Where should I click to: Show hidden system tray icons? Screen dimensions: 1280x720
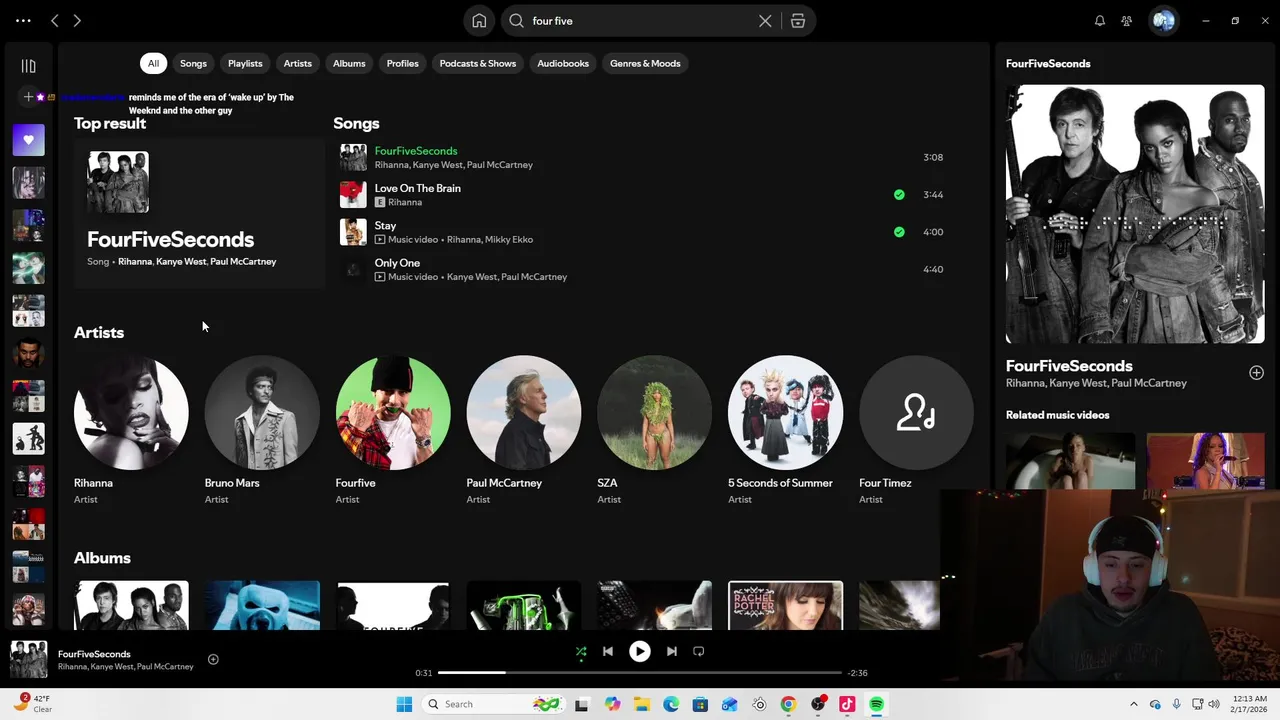1133,704
